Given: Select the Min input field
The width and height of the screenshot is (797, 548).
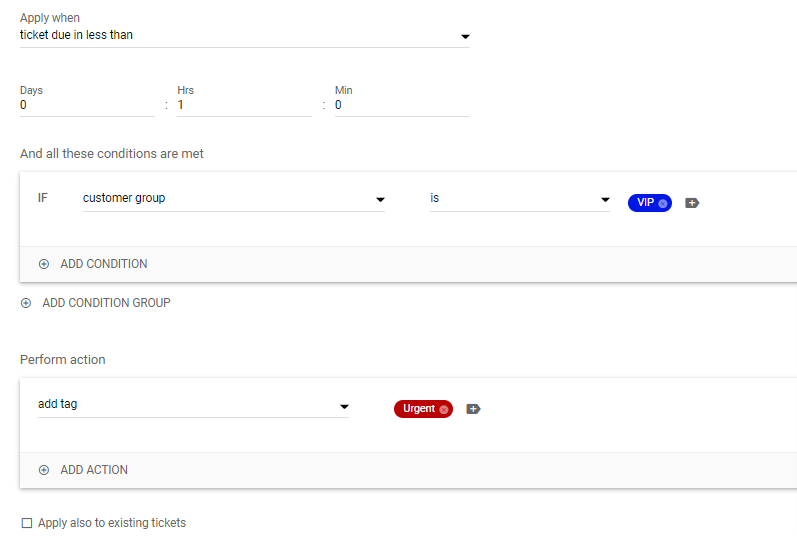Looking at the screenshot, I should coord(402,105).
